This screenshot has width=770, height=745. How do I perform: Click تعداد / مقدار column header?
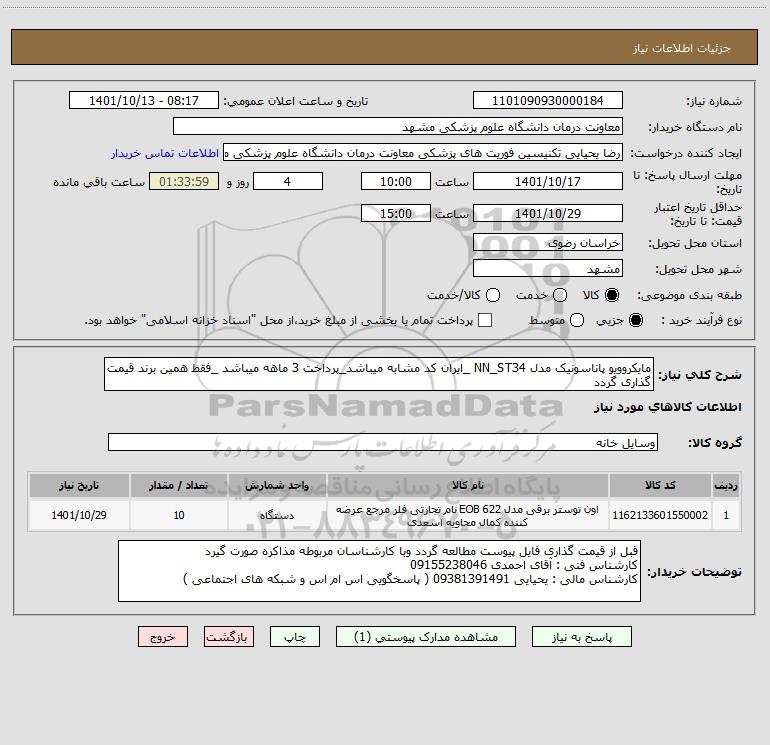pyautogui.click(x=179, y=485)
